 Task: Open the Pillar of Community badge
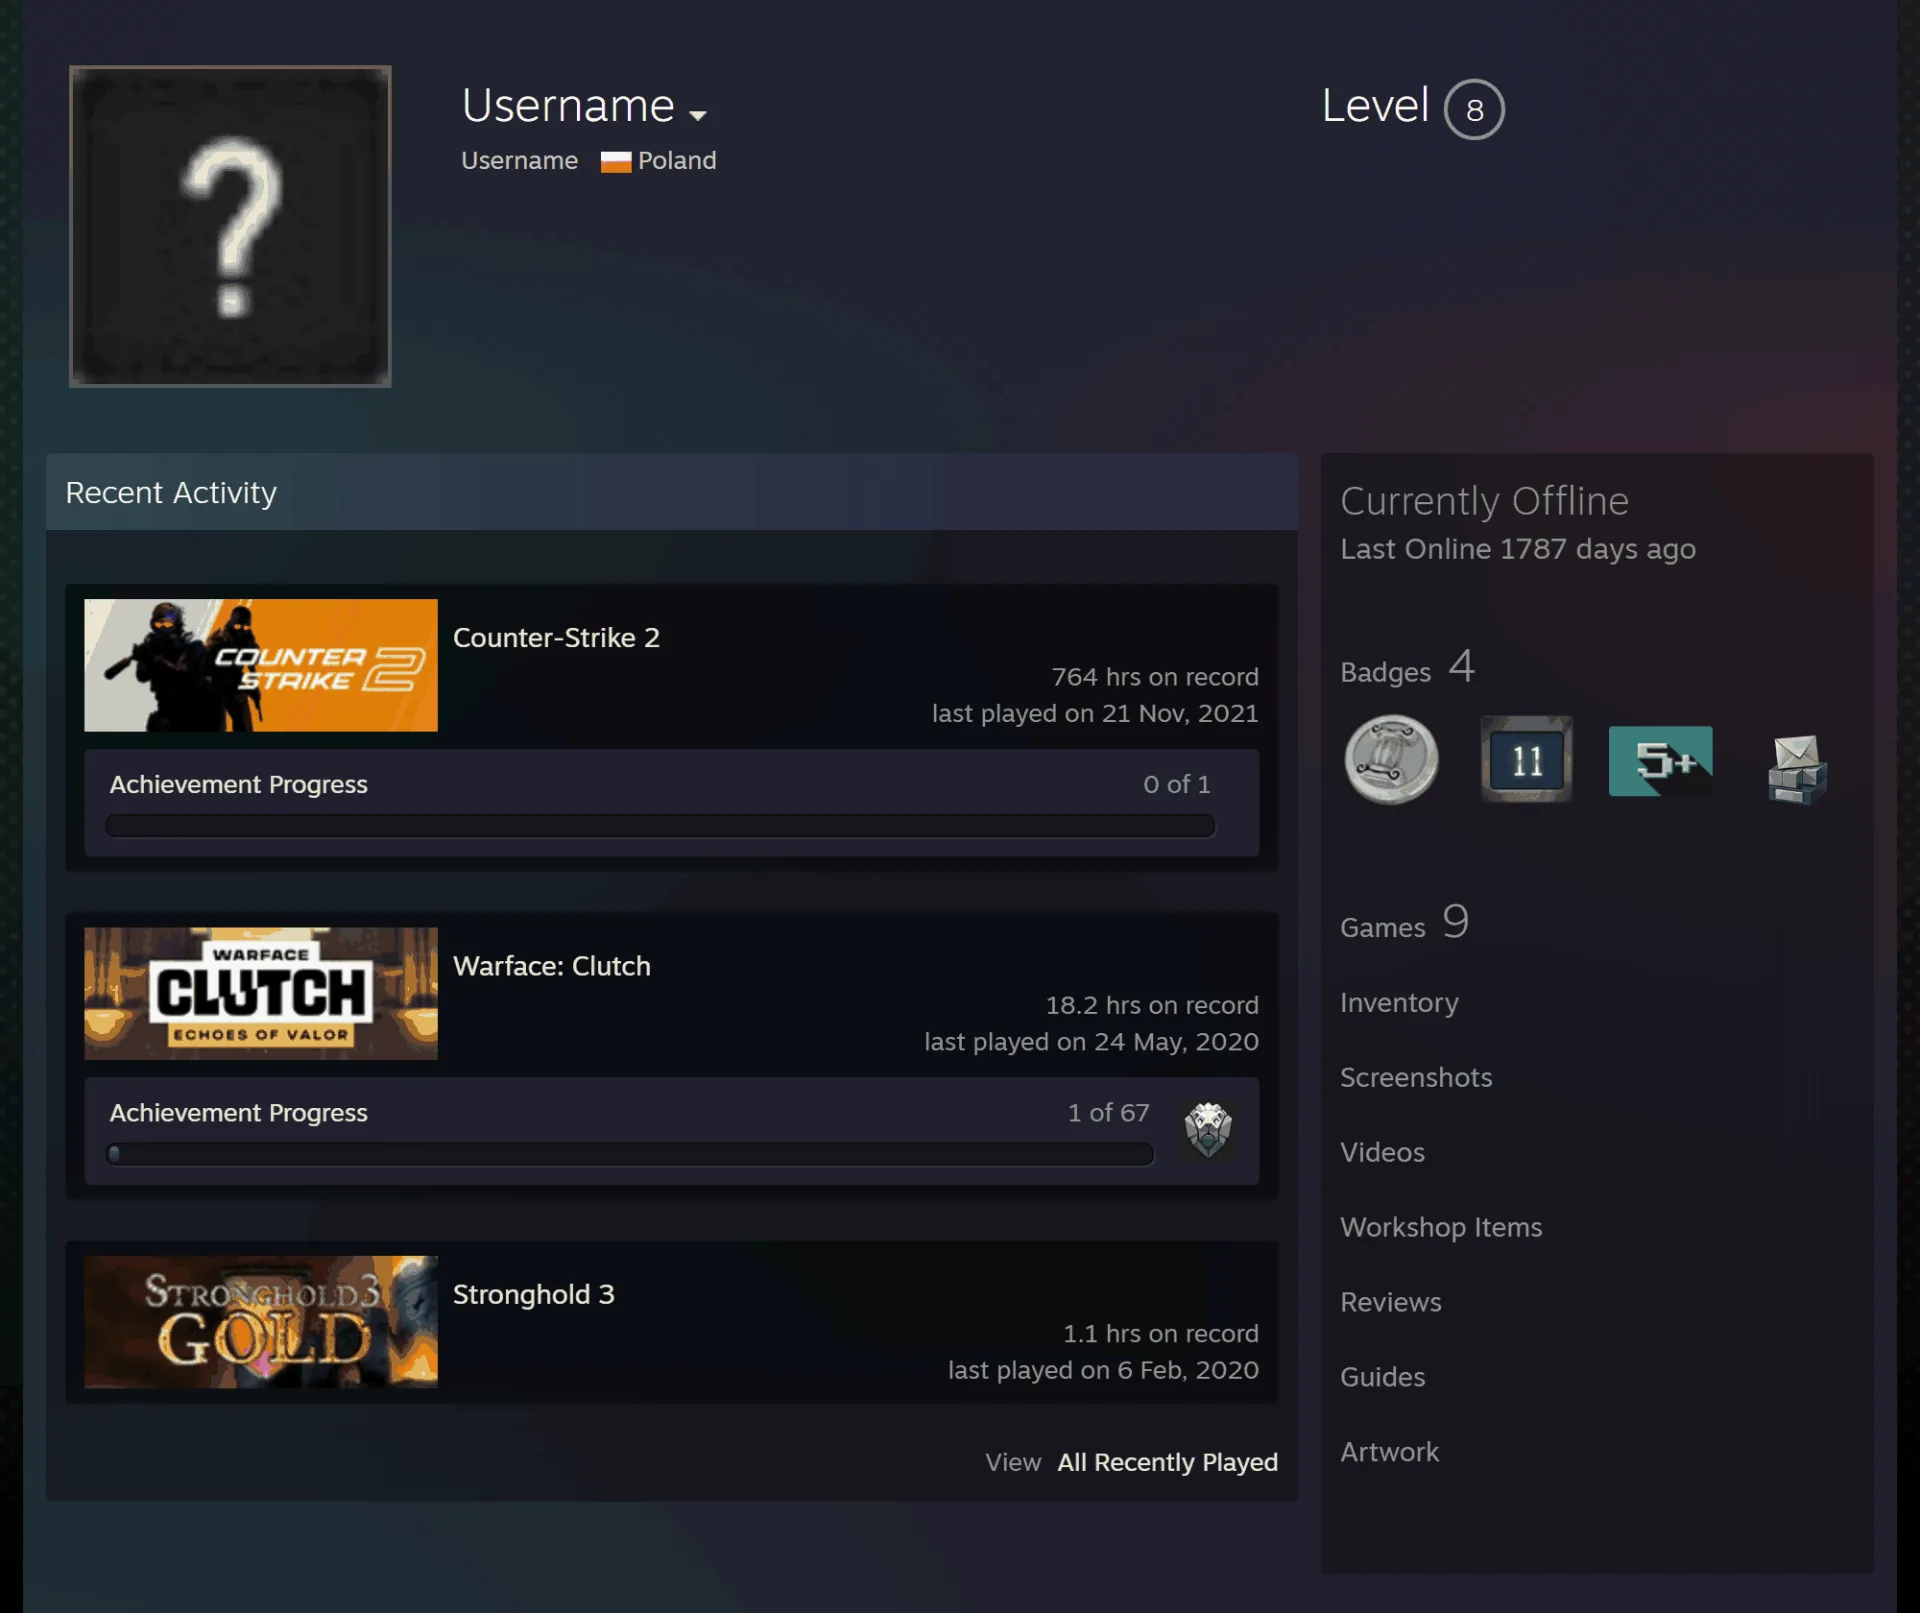tap(1391, 760)
